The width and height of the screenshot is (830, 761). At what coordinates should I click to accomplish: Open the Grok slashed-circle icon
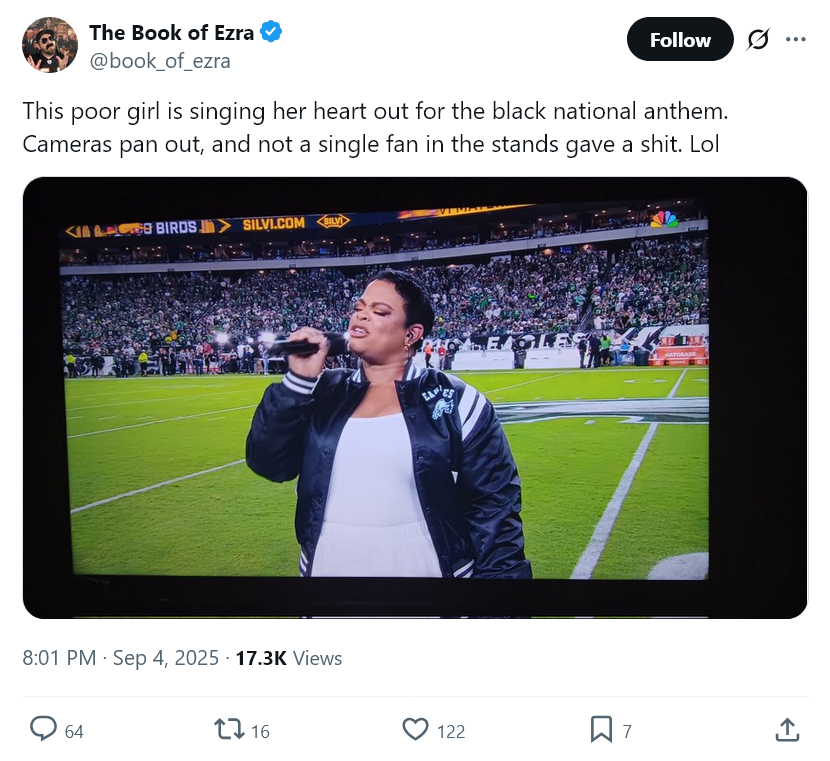tap(758, 40)
